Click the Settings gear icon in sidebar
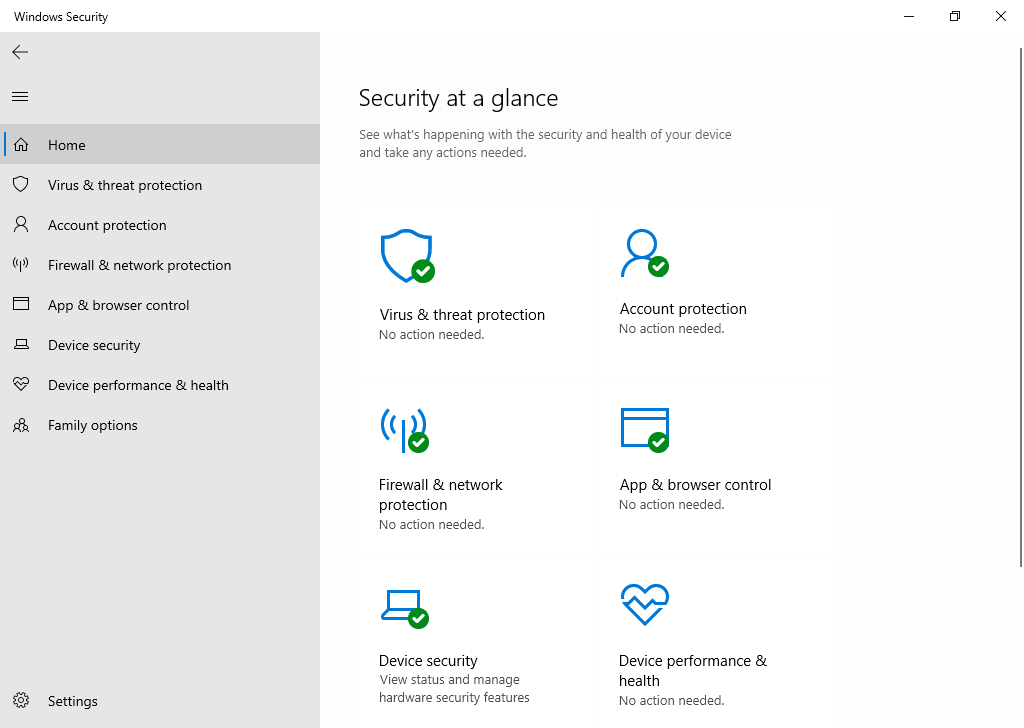The image size is (1024, 728). (21, 701)
